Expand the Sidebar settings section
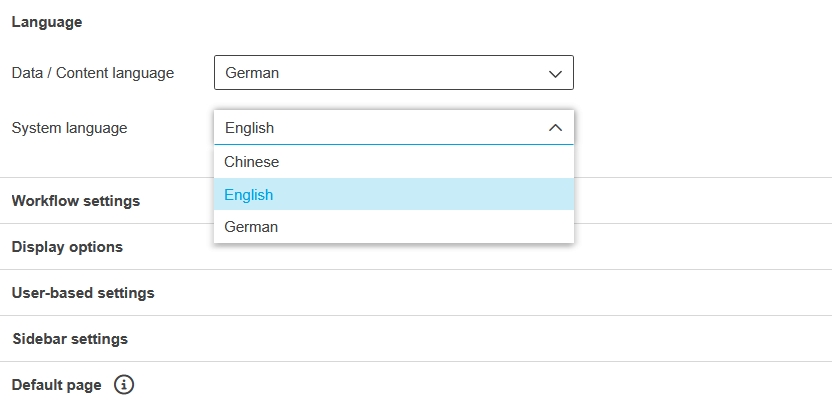Viewport: 832px width, 403px height. (x=70, y=339)
